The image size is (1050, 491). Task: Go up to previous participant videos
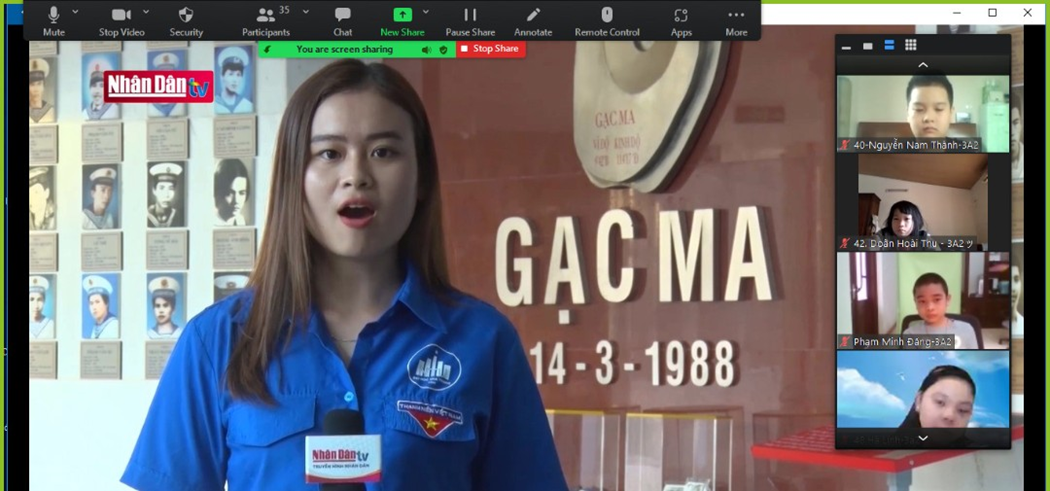923,65
